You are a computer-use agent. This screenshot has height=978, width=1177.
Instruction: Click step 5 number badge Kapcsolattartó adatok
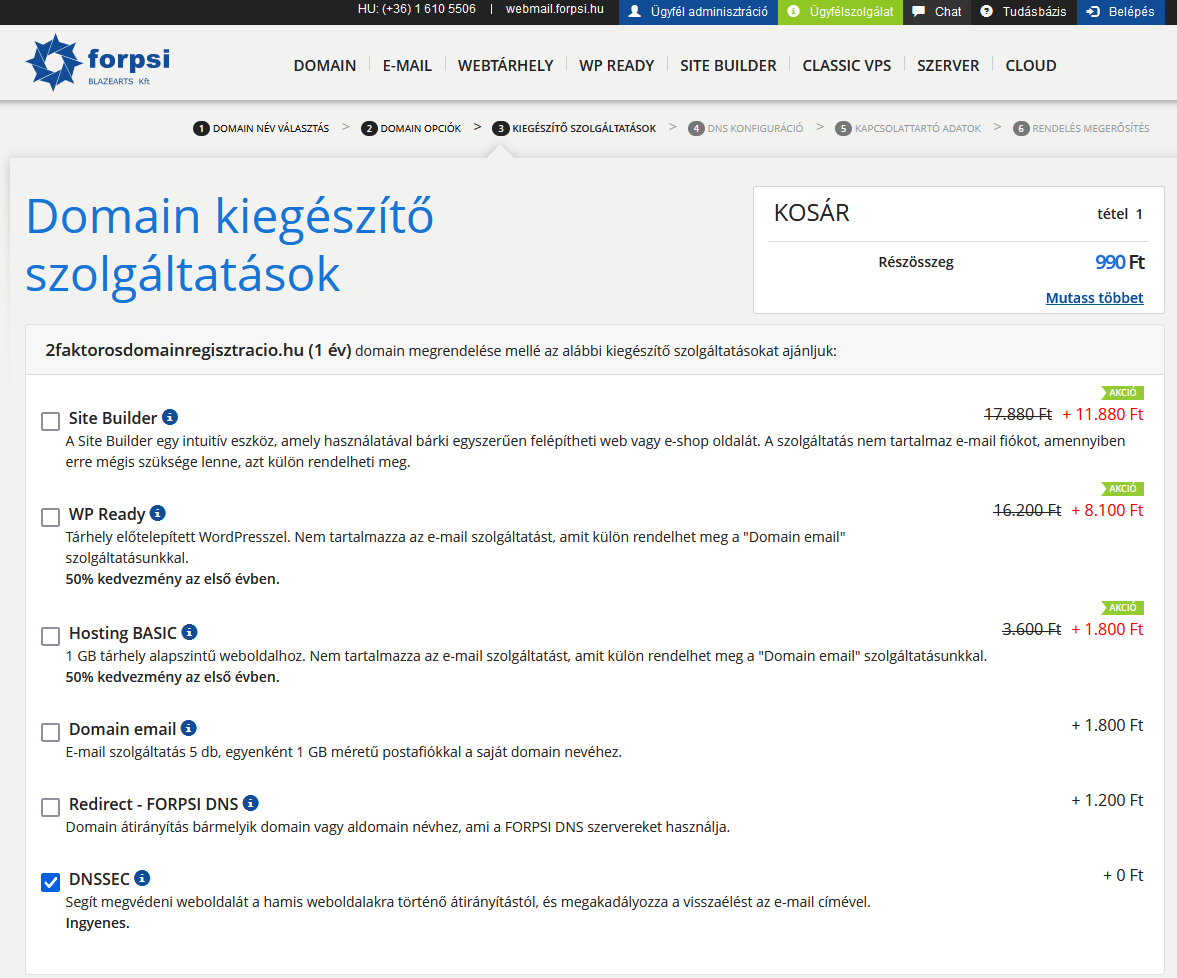[x=843, y=128]
